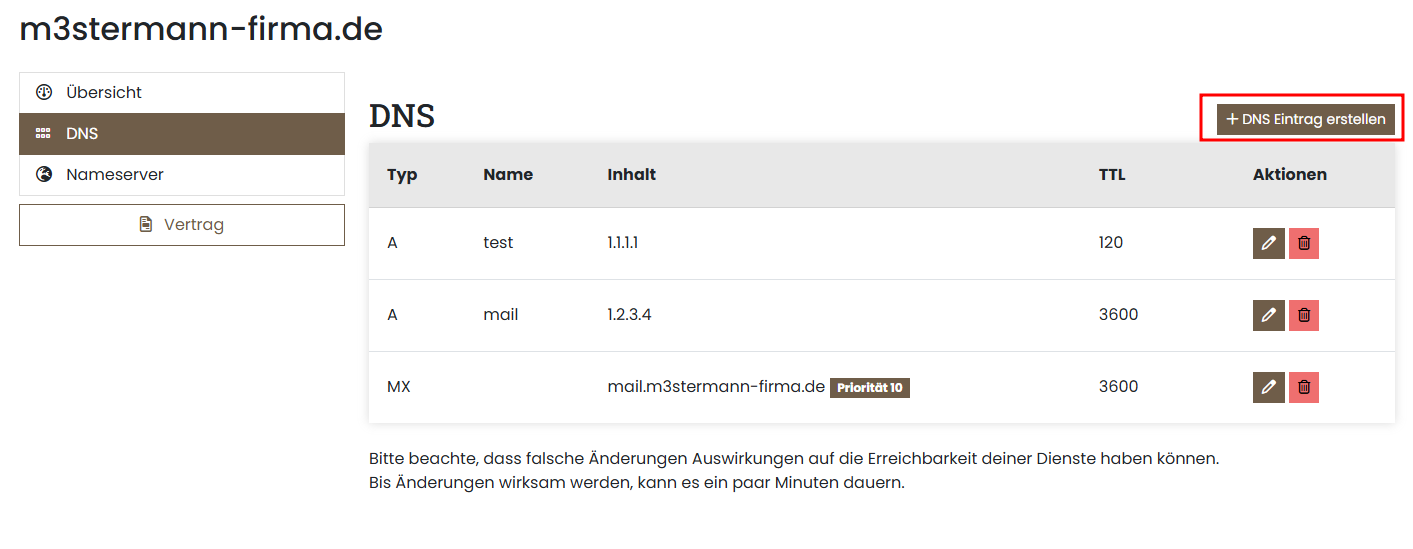
Task: Edit the MX record
Action: (1269, 387)
